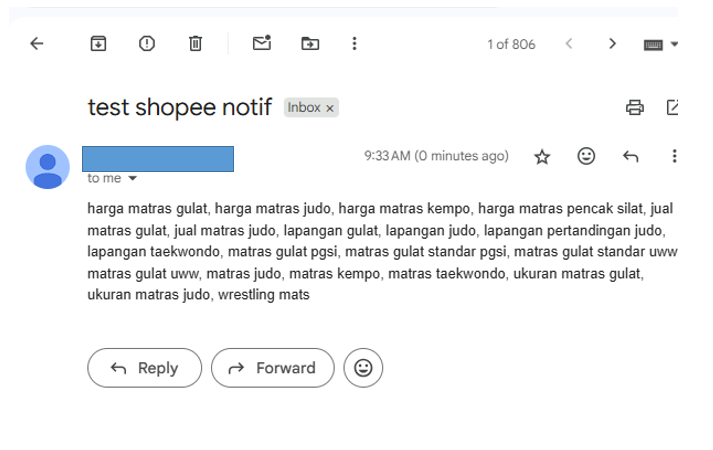Open message More options three dots
713x450 pixels.
coord(674,156)
